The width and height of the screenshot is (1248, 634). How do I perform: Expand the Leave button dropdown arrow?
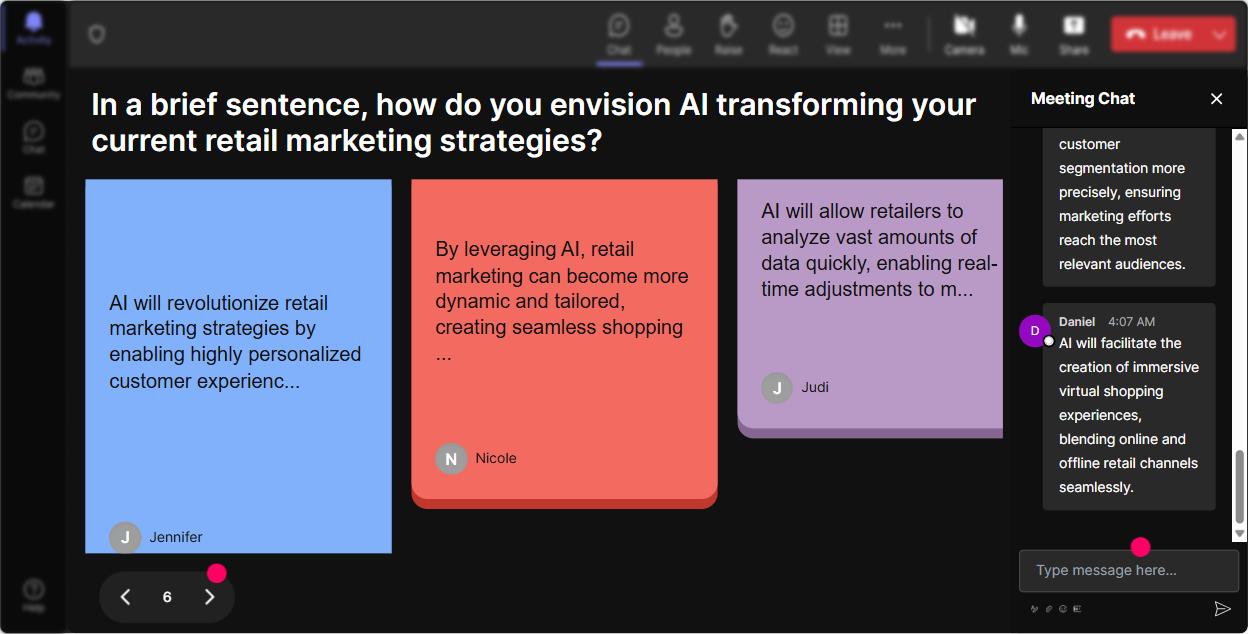[1221, 34]
